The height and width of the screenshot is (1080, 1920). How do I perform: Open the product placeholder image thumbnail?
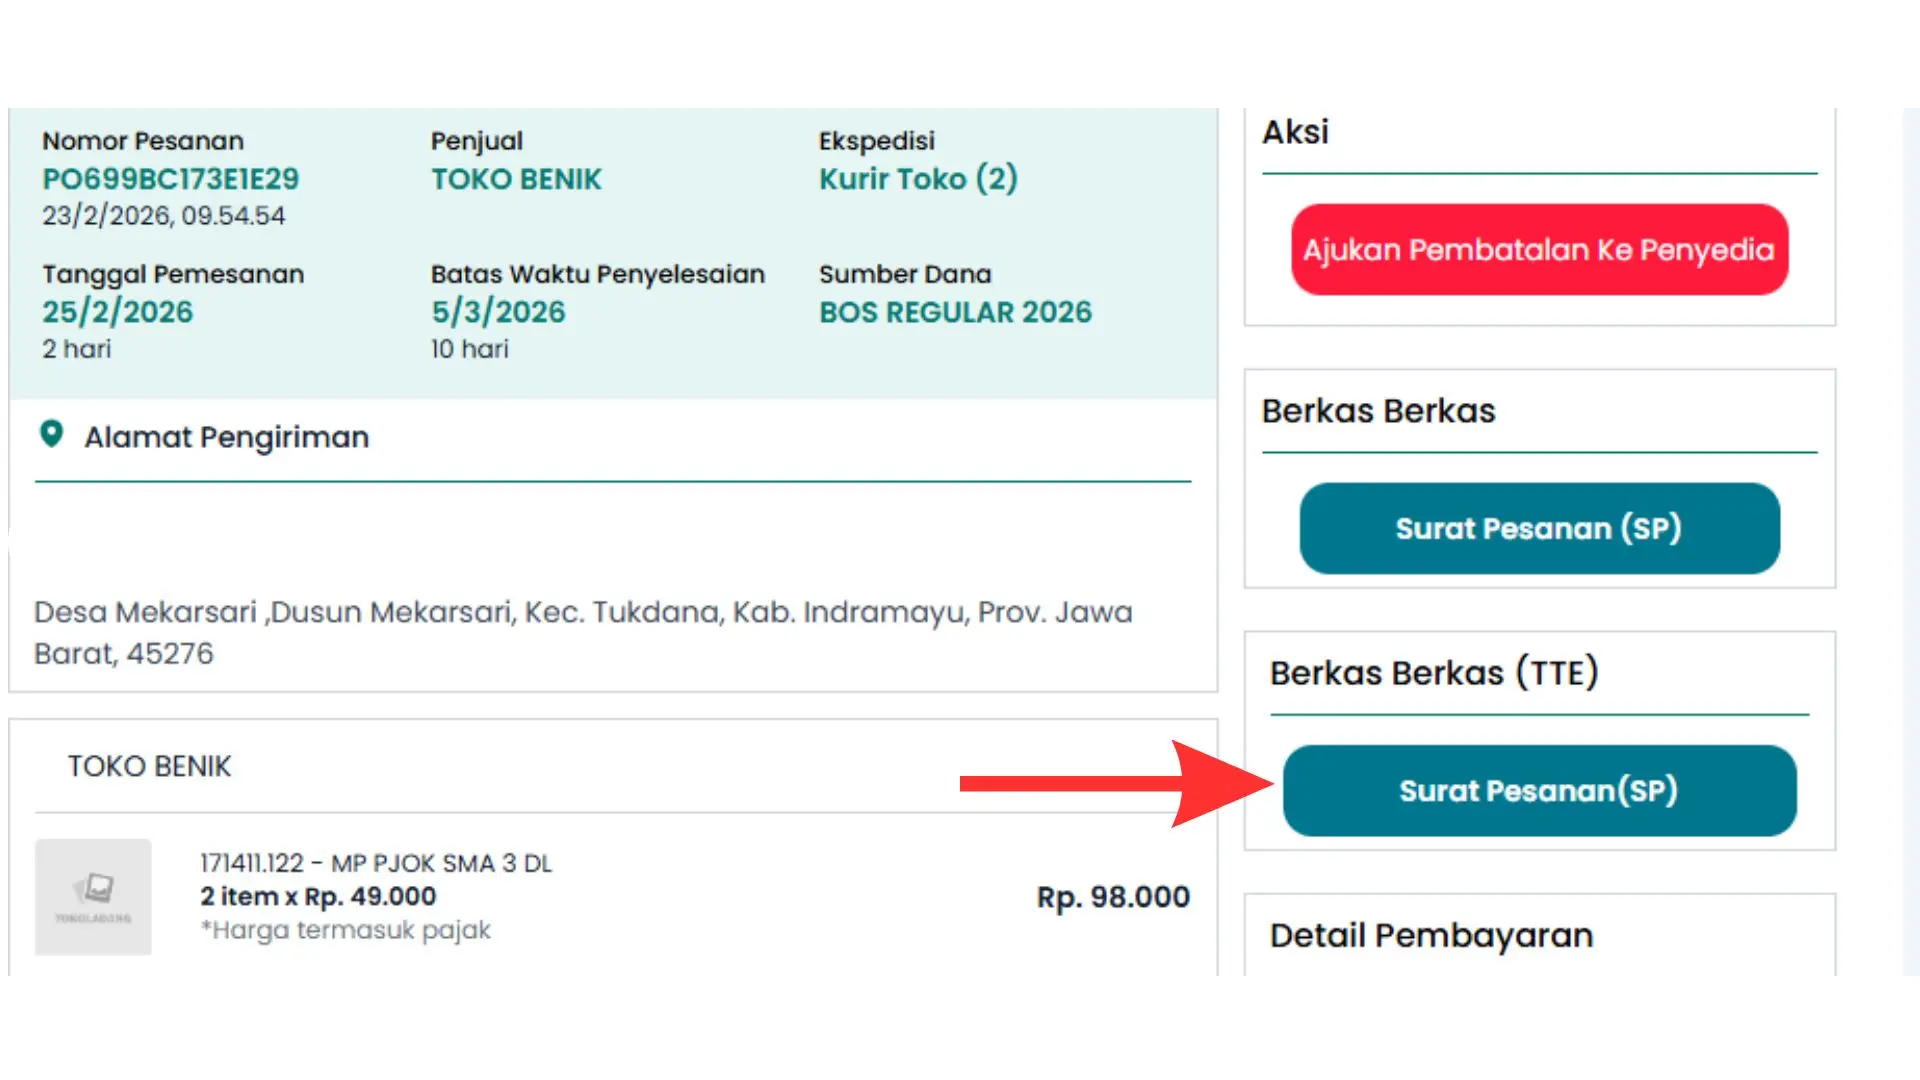point(93,897)
